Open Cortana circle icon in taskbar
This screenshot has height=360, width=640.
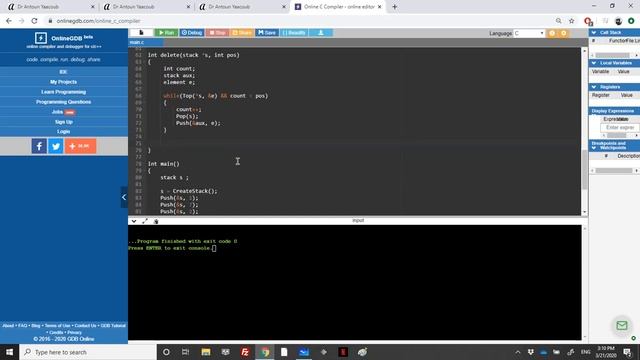pos(166,352)
